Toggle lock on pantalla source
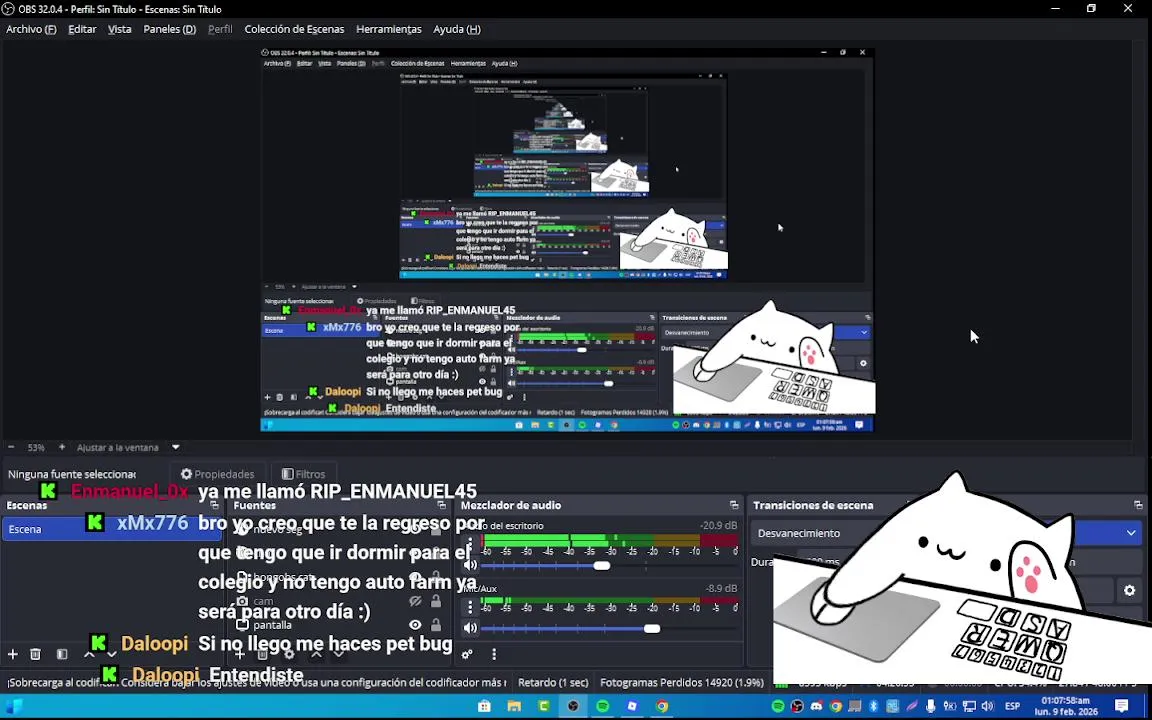 coord(436,624)
